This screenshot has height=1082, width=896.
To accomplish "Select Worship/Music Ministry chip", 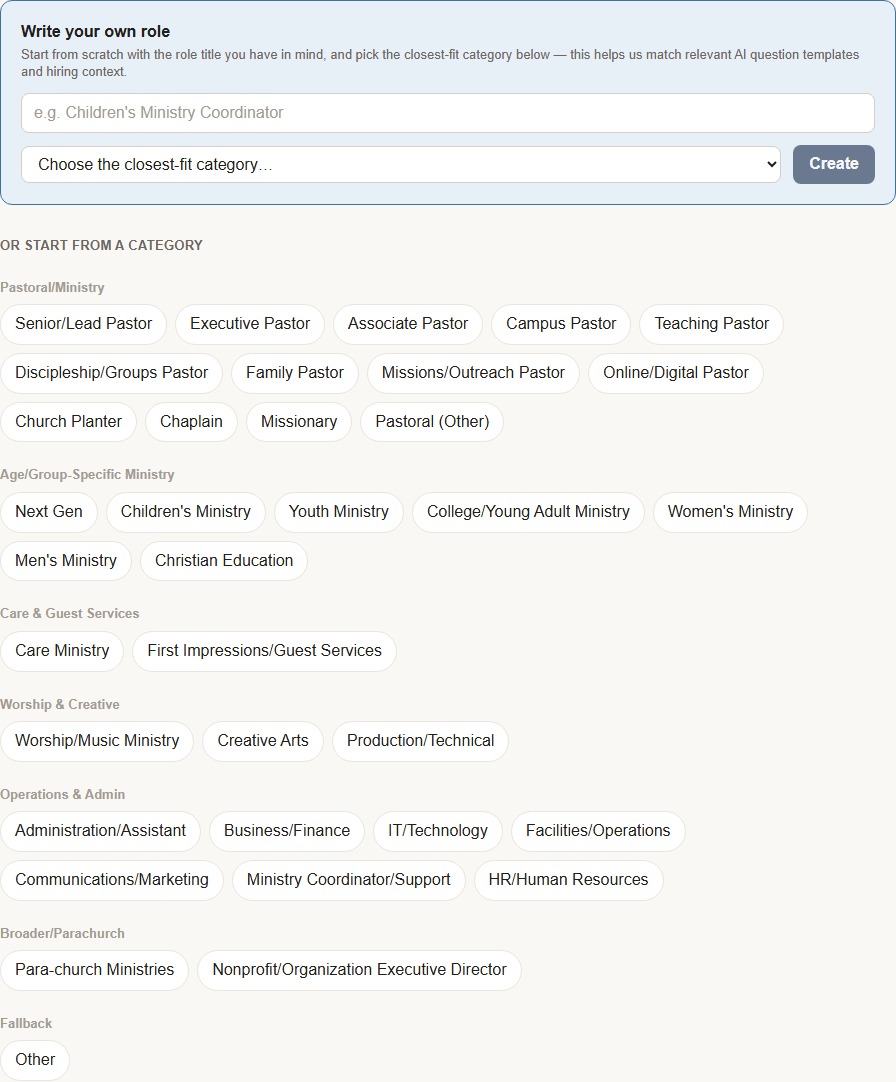I will click(x=97, y=741).
